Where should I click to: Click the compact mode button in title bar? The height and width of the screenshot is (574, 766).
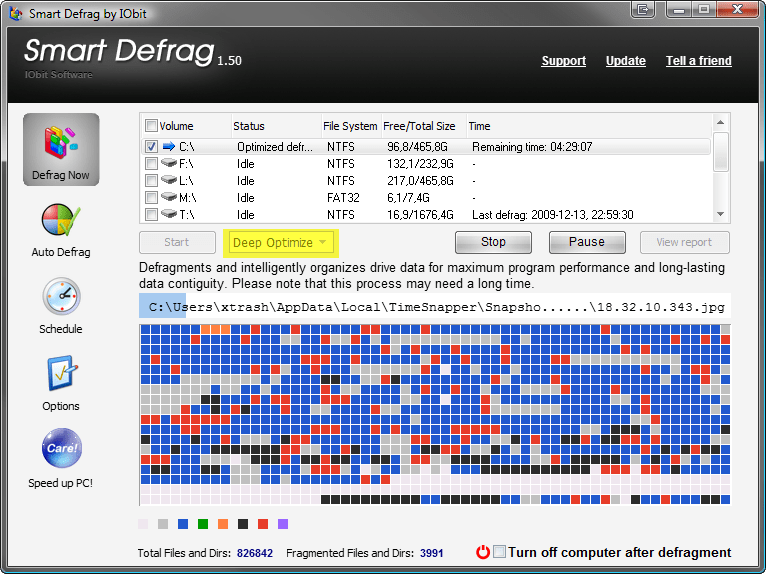[x=643, y=9]
